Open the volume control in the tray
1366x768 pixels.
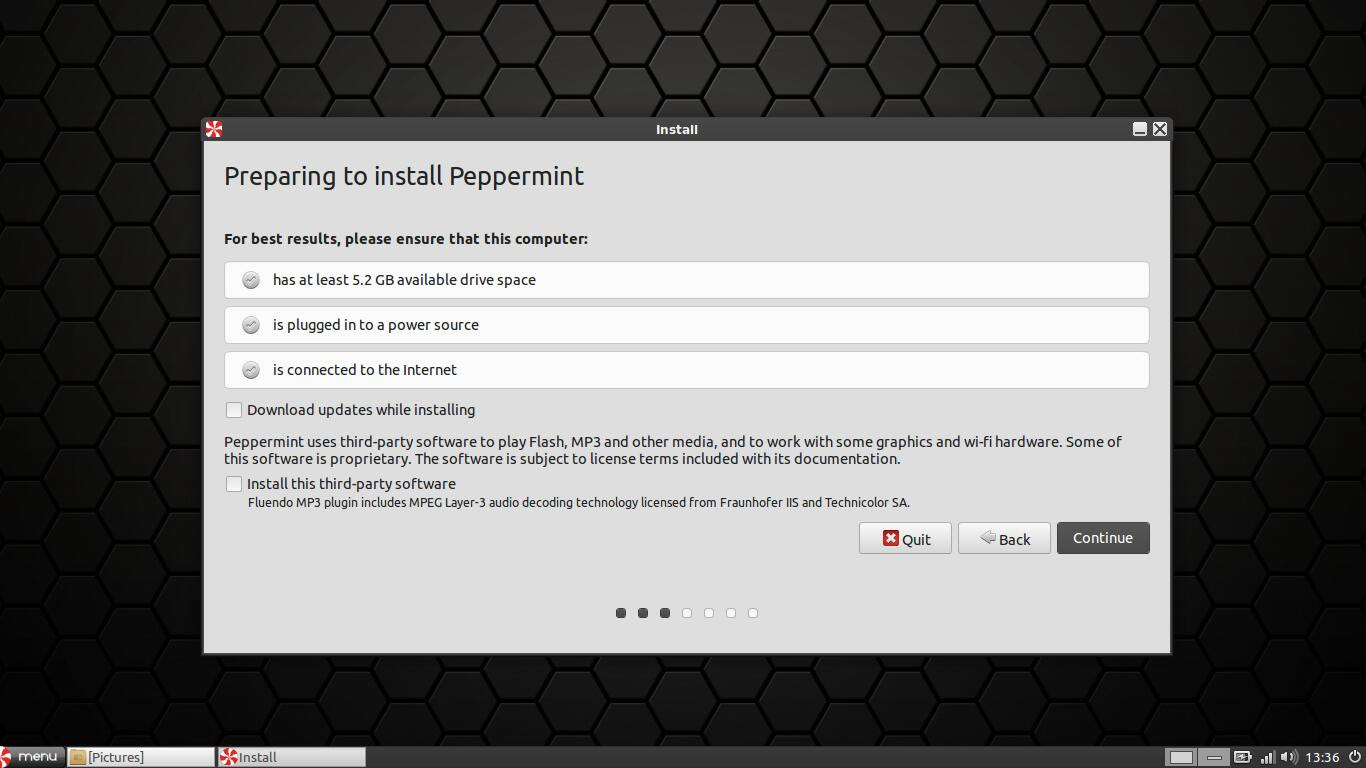[1288, 757]
